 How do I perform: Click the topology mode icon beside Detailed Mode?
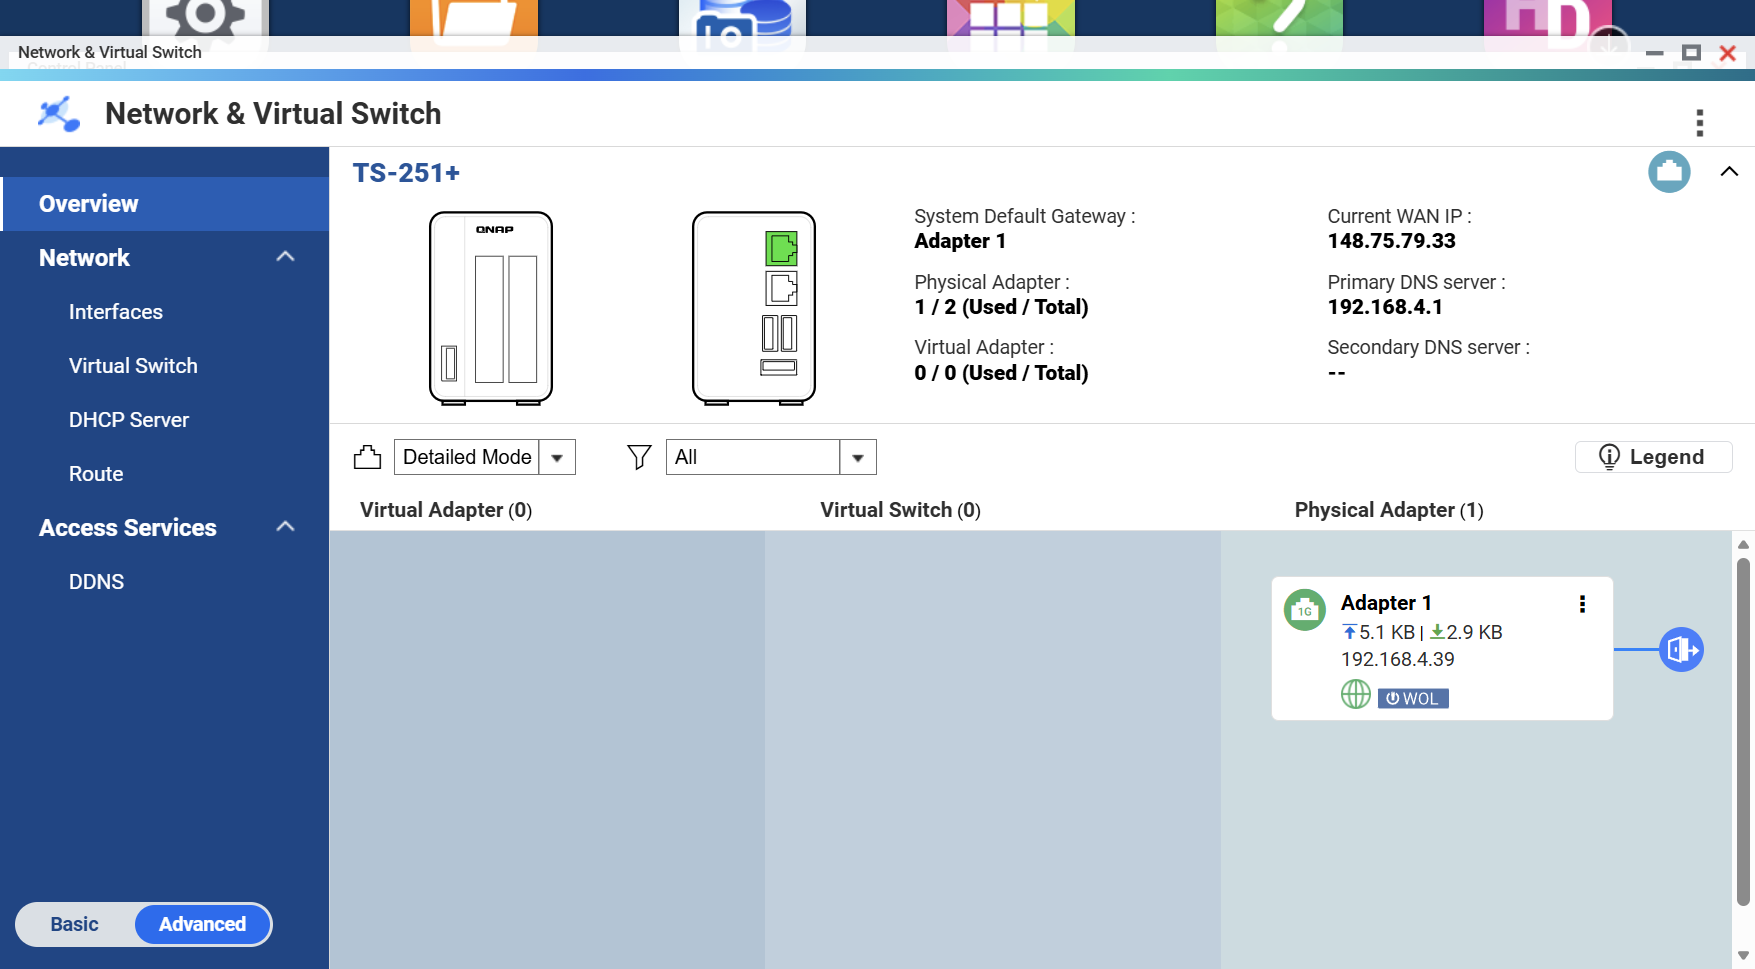tap(368, 457)
